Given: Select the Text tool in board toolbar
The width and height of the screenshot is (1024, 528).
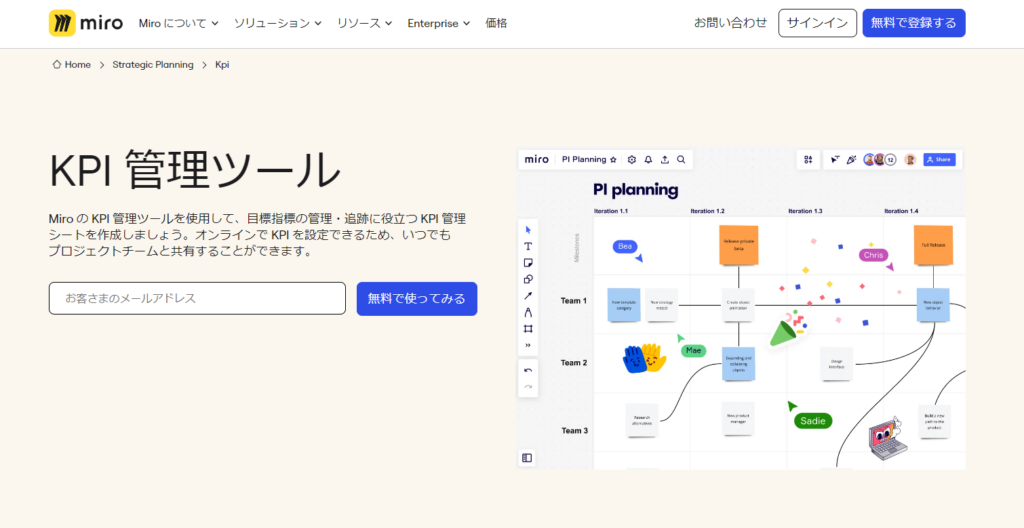Looking at the screenshot, I should [x=528, y=246].
